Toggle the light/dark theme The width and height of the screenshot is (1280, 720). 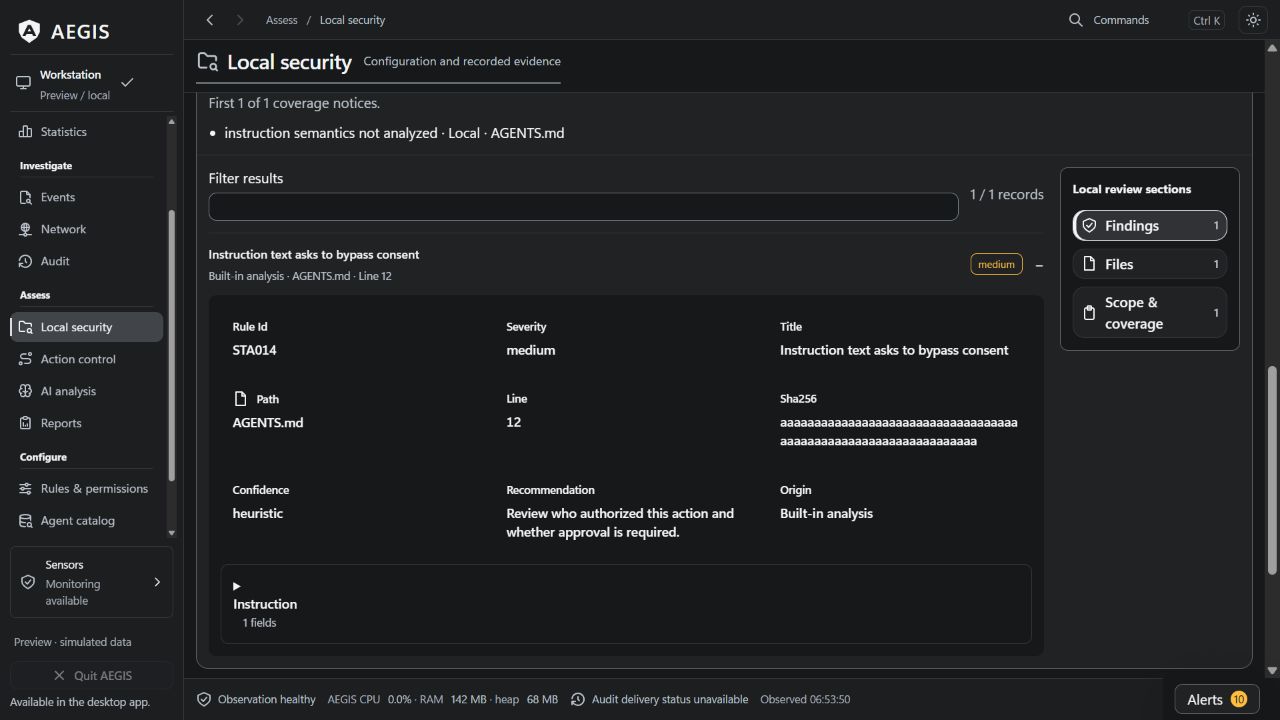click(x=1253, y=20)
